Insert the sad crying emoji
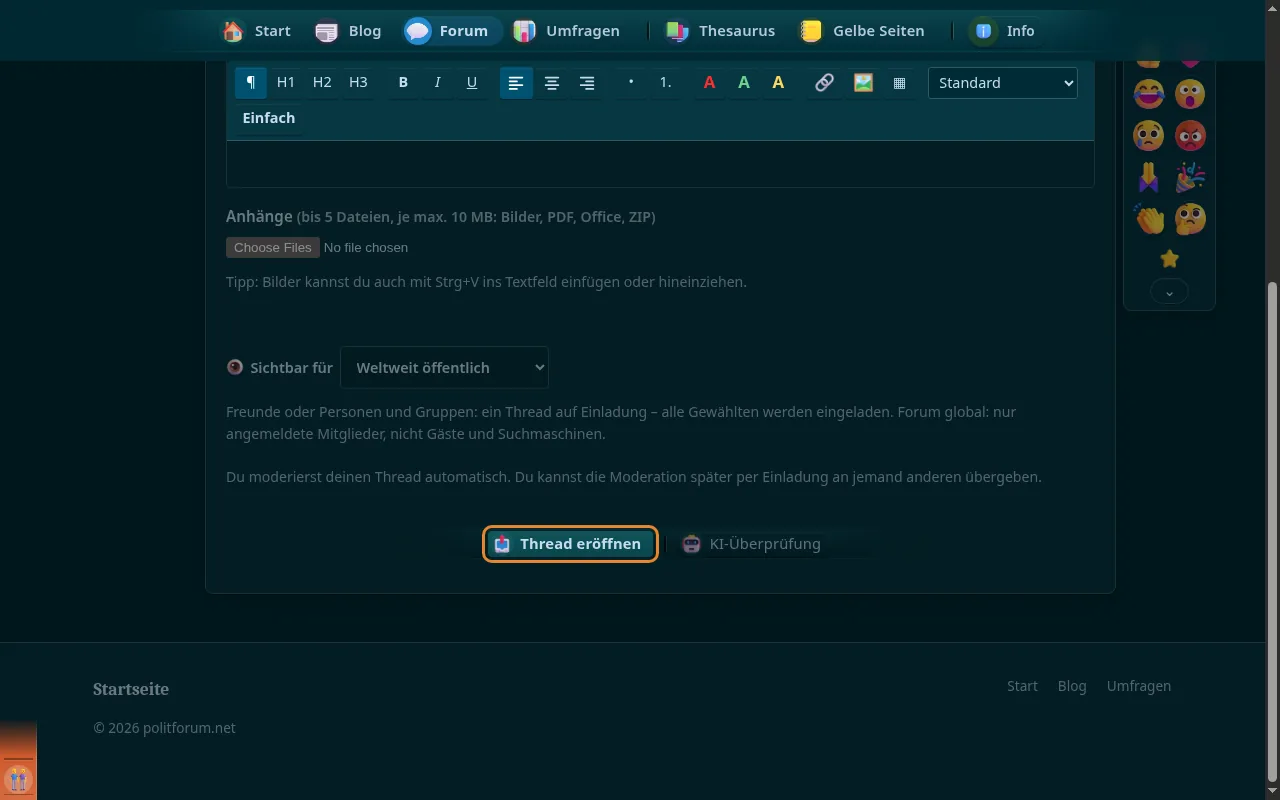 [x=1149, y=135]
